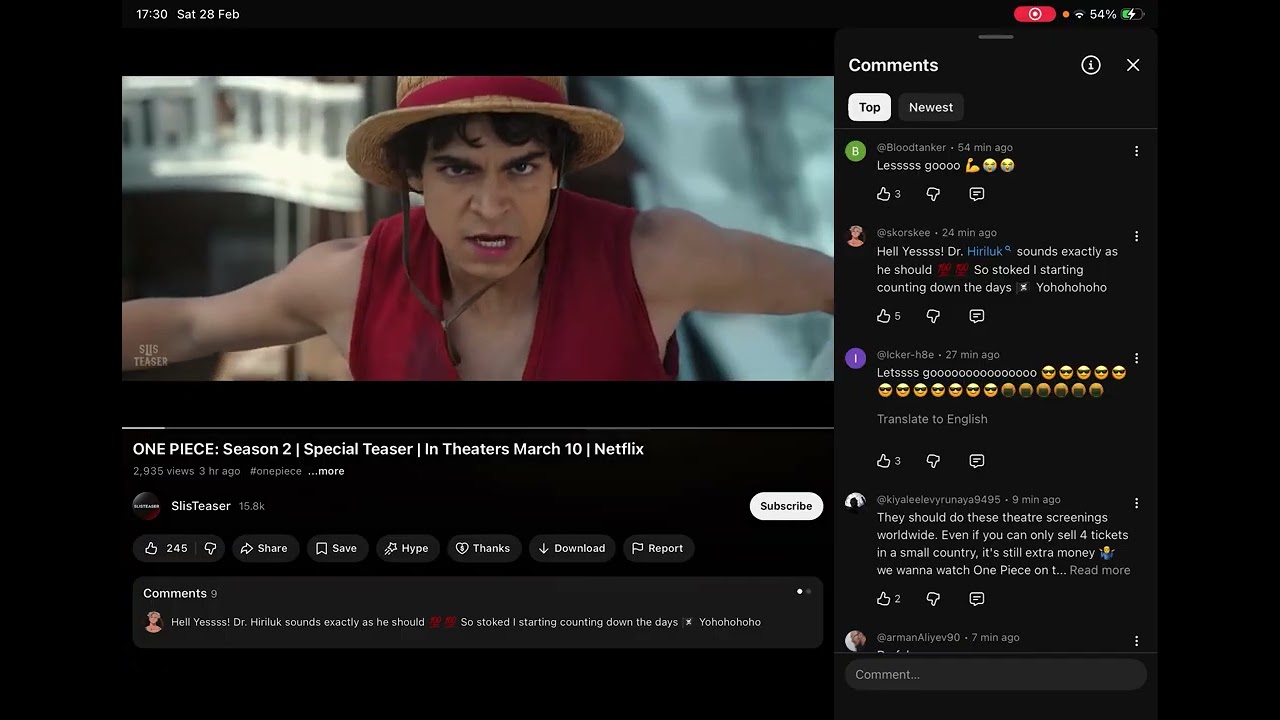Open options menu for @skorskee's comment

[1136, 236]
